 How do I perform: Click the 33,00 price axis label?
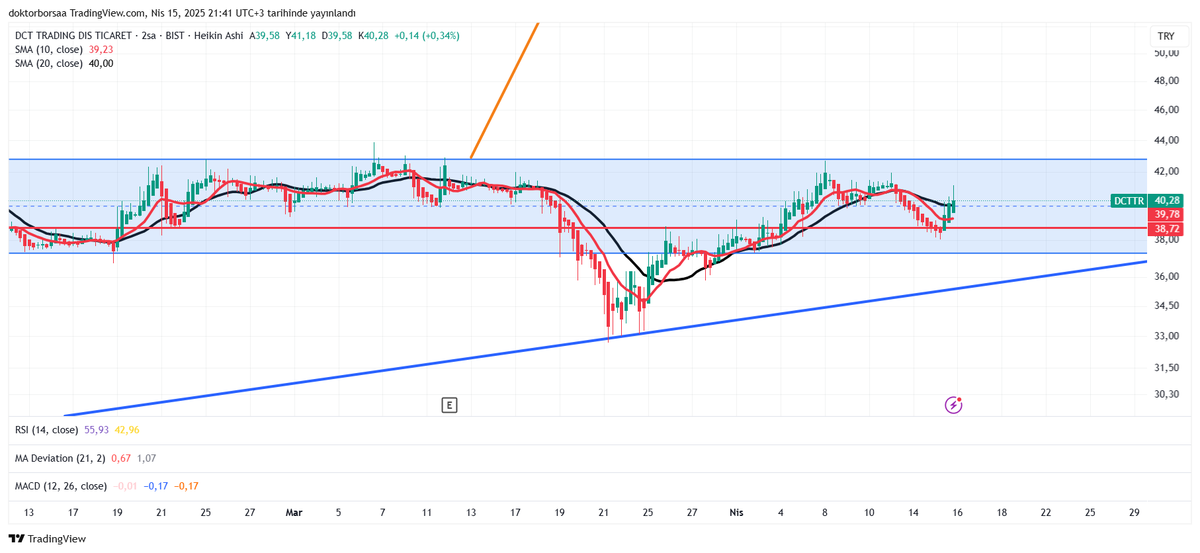tap(1167, 337)
